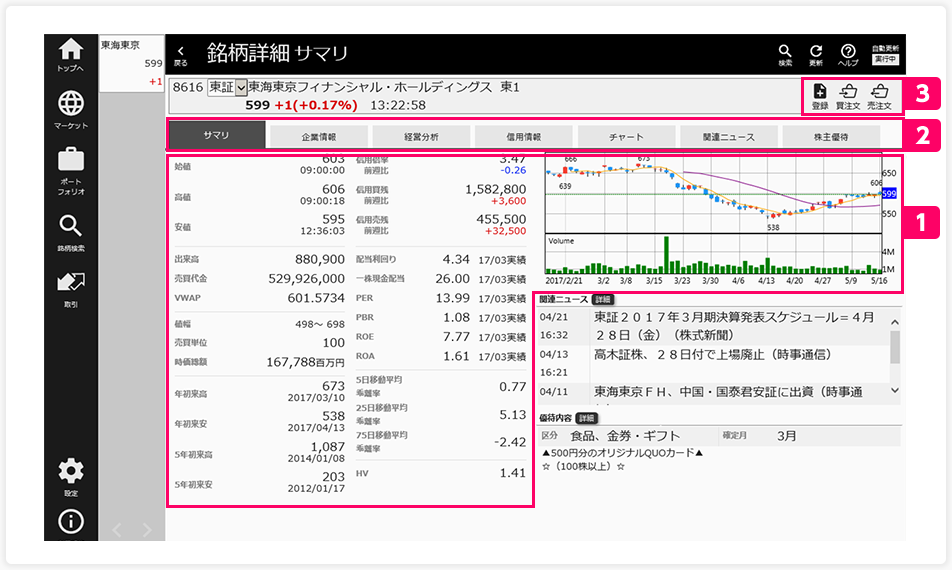The width and height of the screenshot is (952, 570).
Task: Click current price 599 +1(+0.17%)
Action: click(x=301, y=105)
